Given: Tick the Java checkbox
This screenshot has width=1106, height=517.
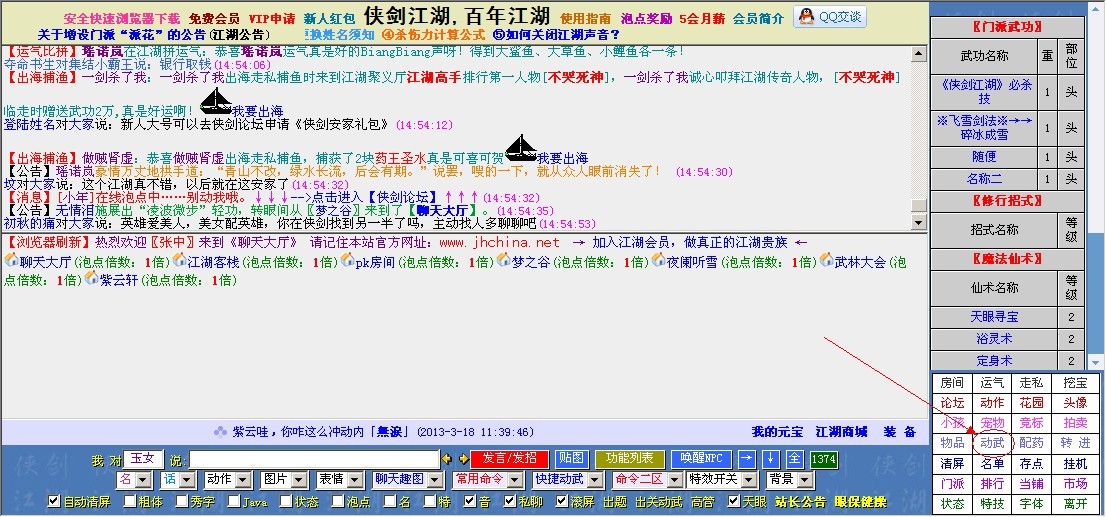Looking at the screenshot, I should tap(233, 502).
